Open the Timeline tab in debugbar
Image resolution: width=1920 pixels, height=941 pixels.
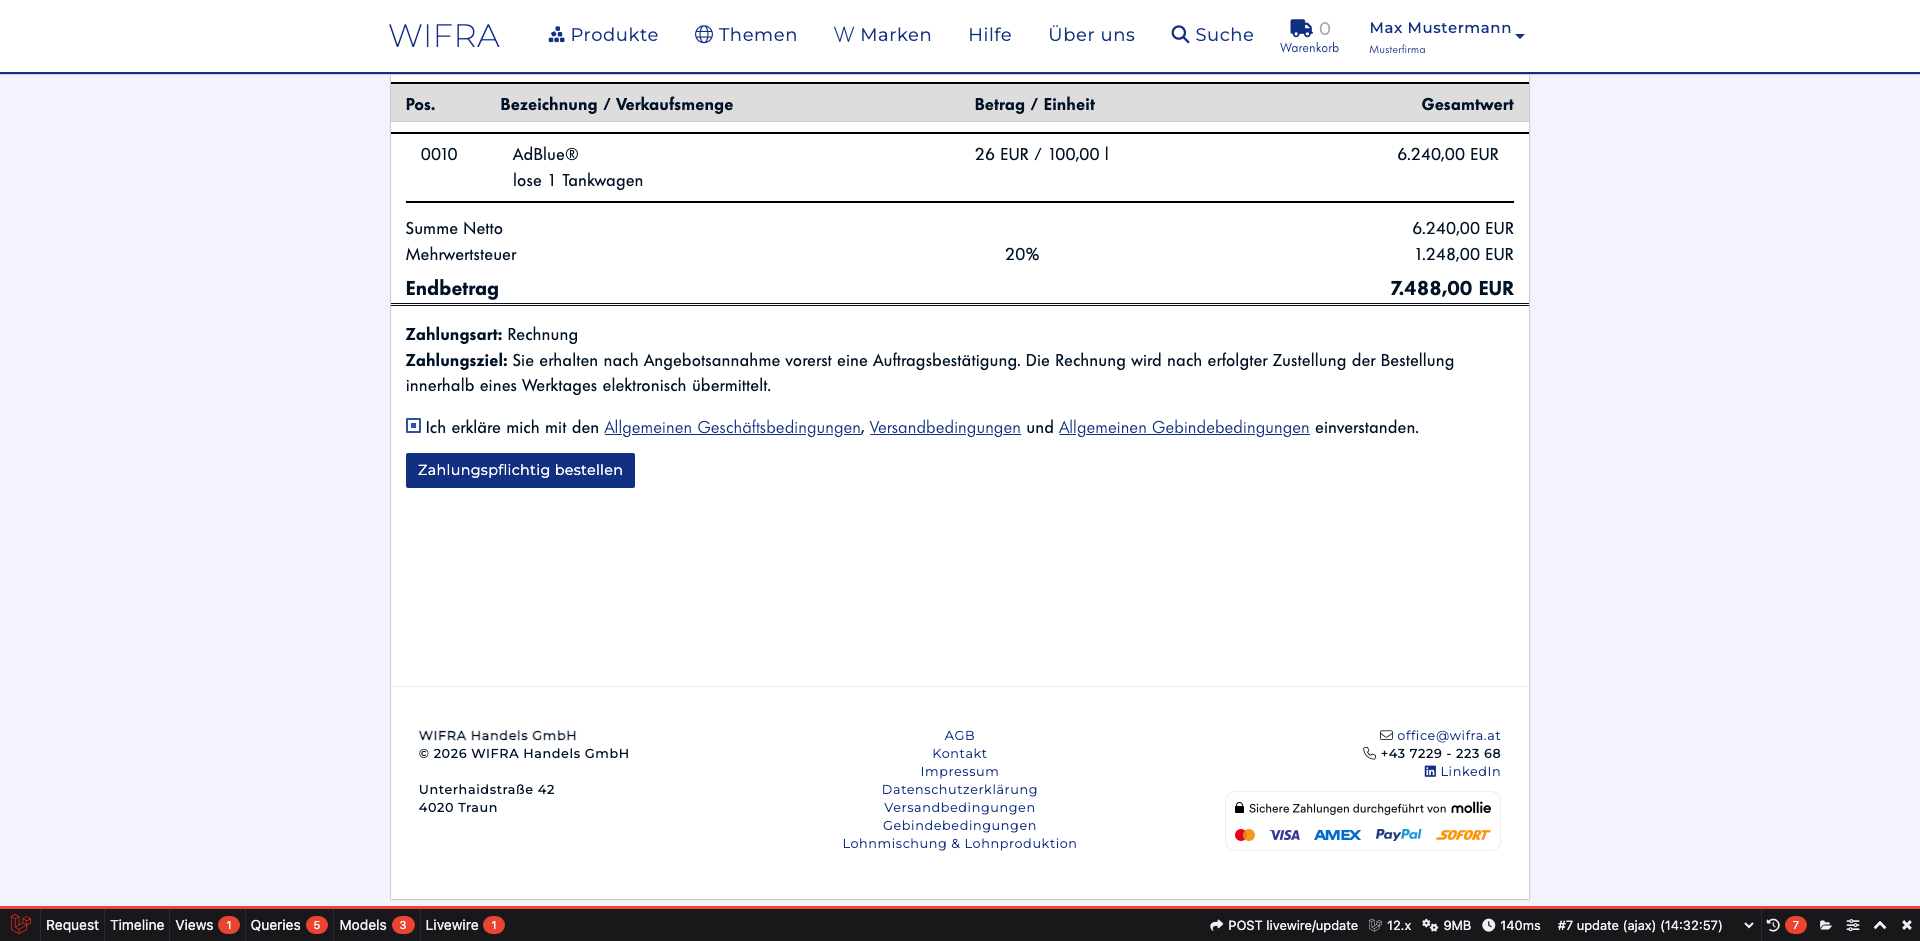[x=137, y=925]
